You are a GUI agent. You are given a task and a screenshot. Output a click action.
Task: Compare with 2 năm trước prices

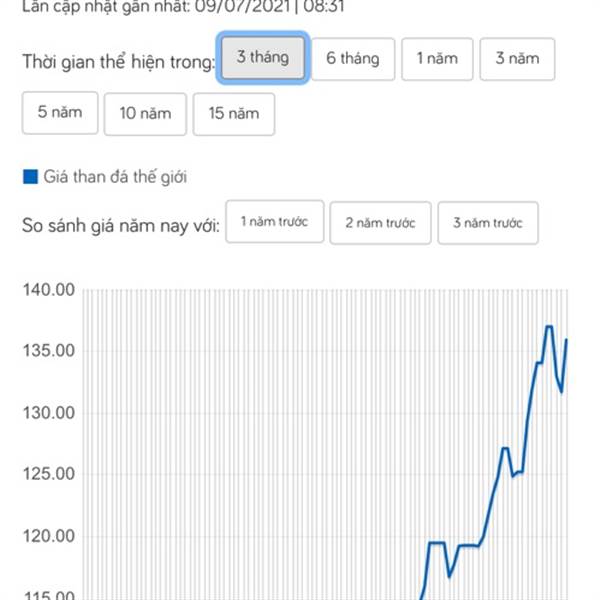click(x=380, y=223)
